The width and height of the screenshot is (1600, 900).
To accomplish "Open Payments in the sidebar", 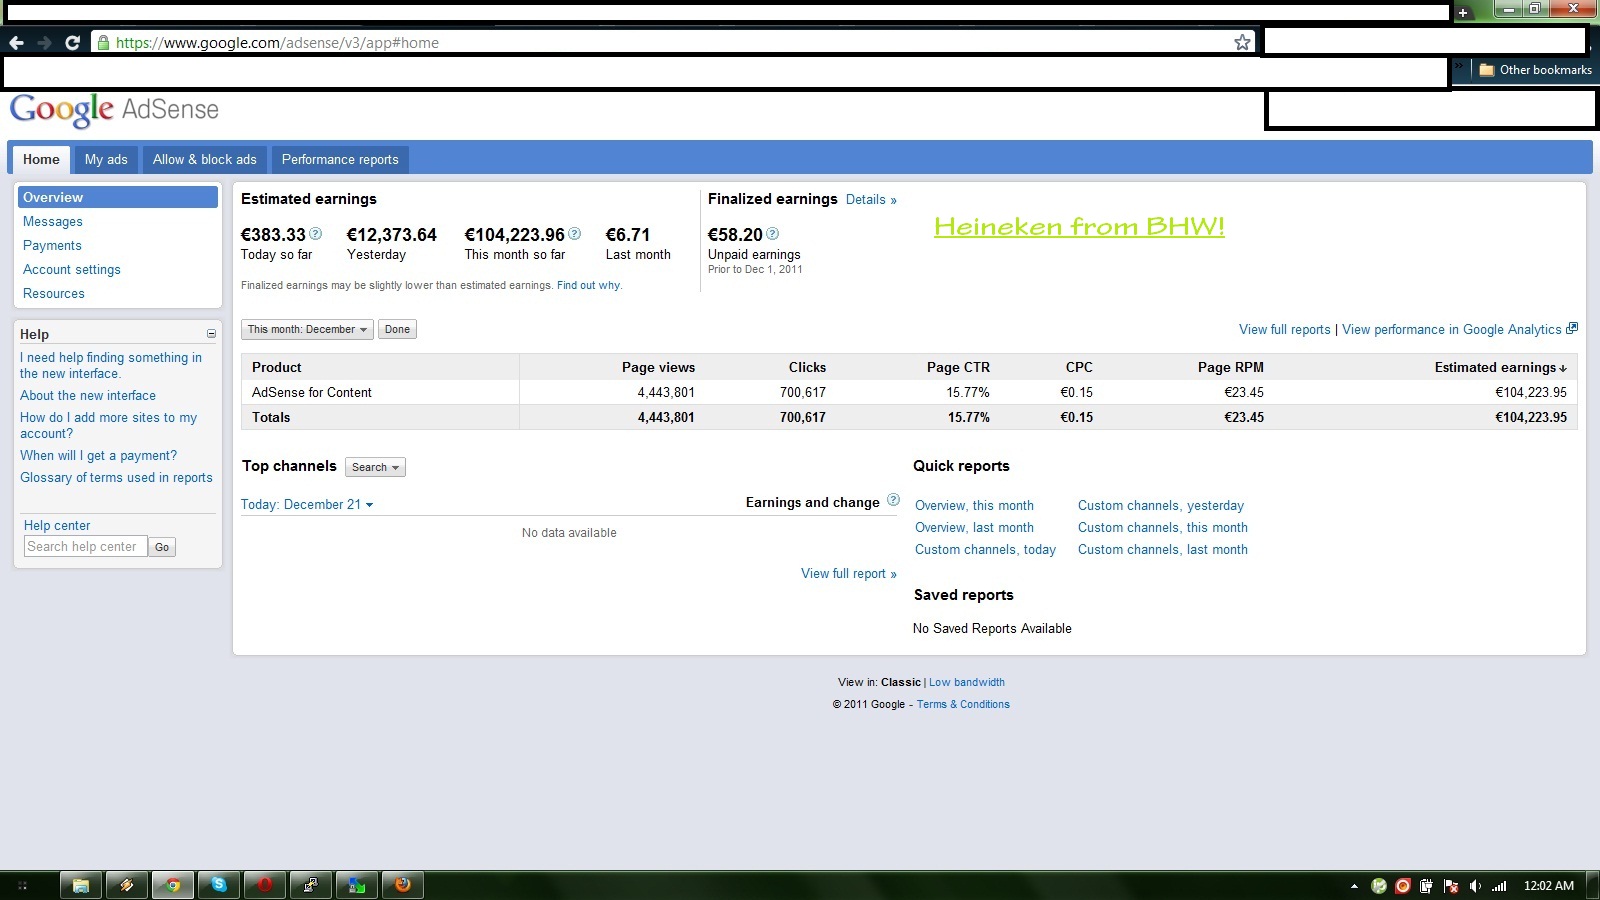I will click(52, 246).
